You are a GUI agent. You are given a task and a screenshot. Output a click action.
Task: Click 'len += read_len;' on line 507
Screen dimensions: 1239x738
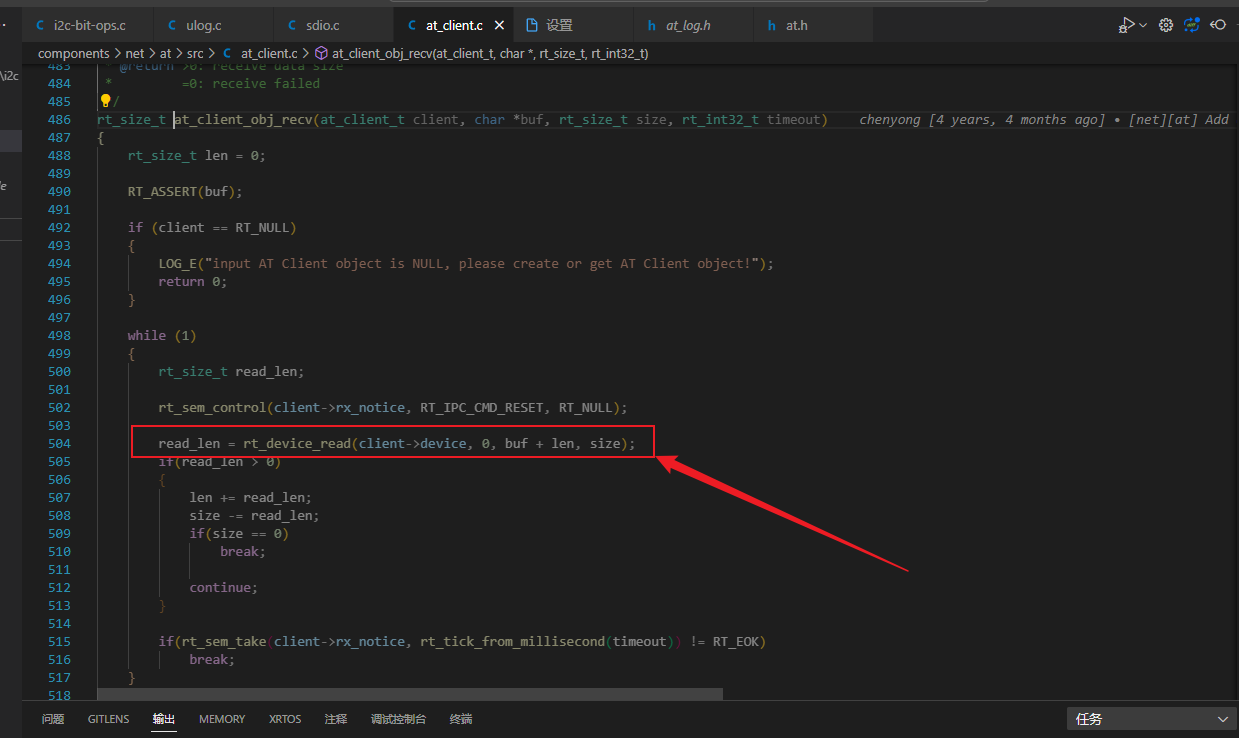(x=251, y=498)
